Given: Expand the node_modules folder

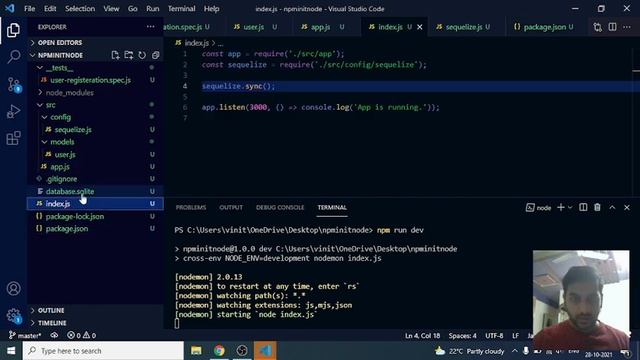Looking at the screenshot, I should (69, 93).
